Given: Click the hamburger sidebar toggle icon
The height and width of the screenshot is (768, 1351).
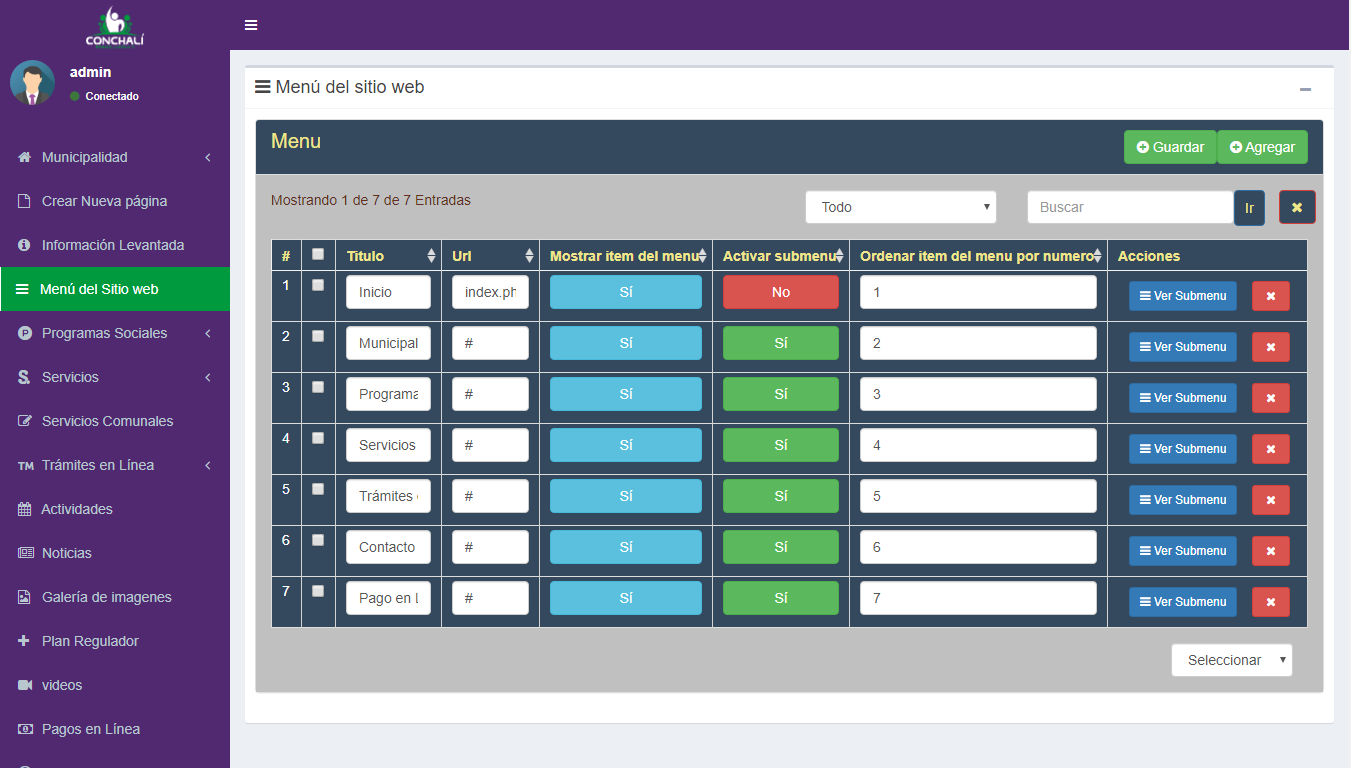Looking at the screenshot, I should click(251, 25).
